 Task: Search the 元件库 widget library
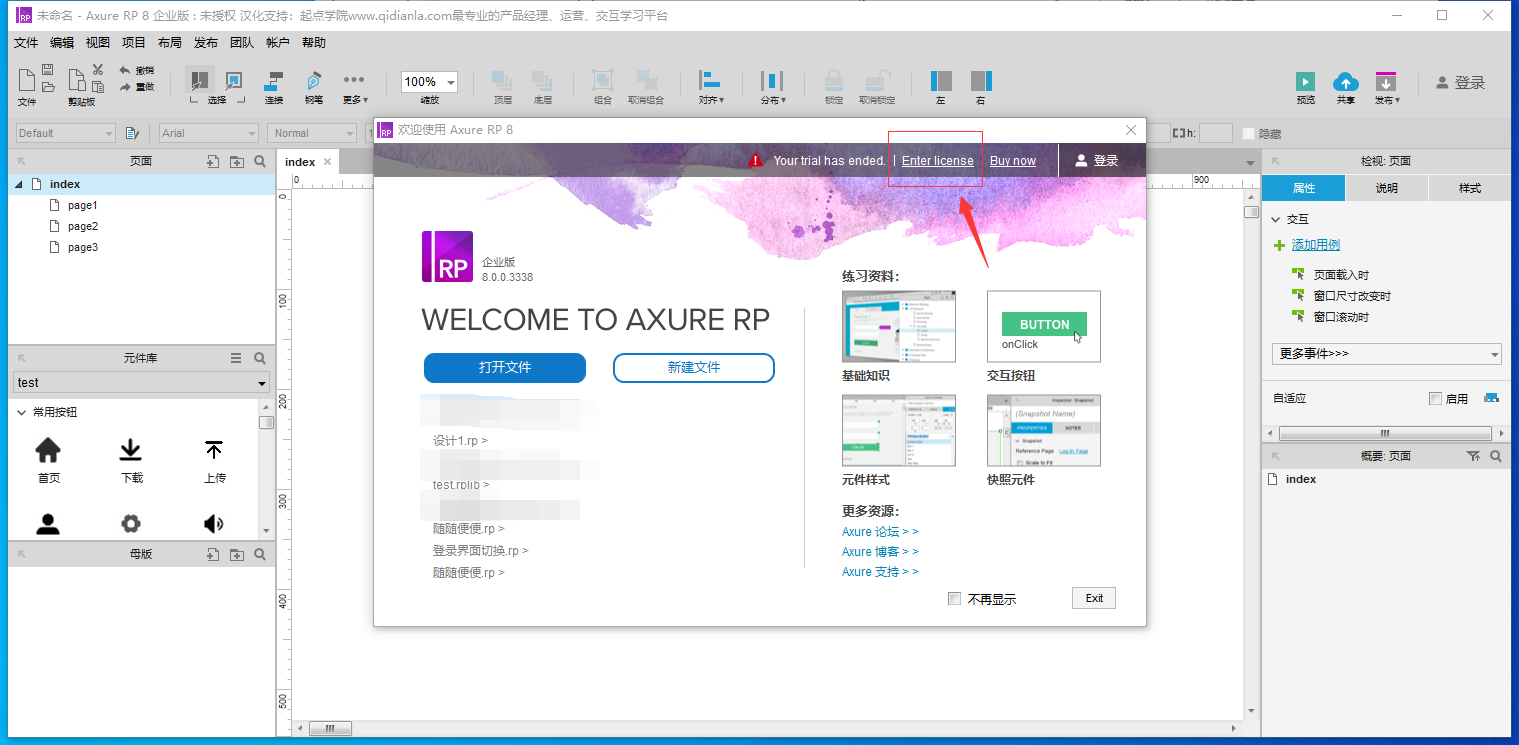(260, 358)
